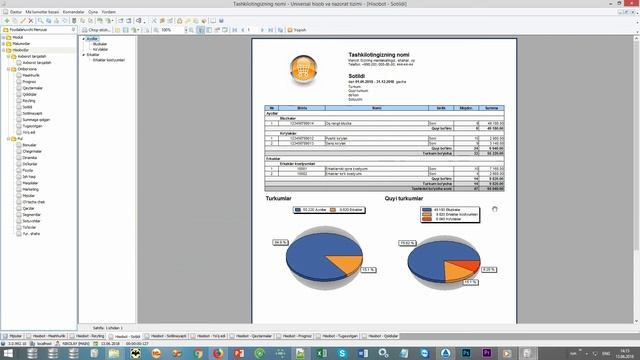
Task: Select Sotildi report in tree
Action: pyautogui.click(x=27, y=107)
